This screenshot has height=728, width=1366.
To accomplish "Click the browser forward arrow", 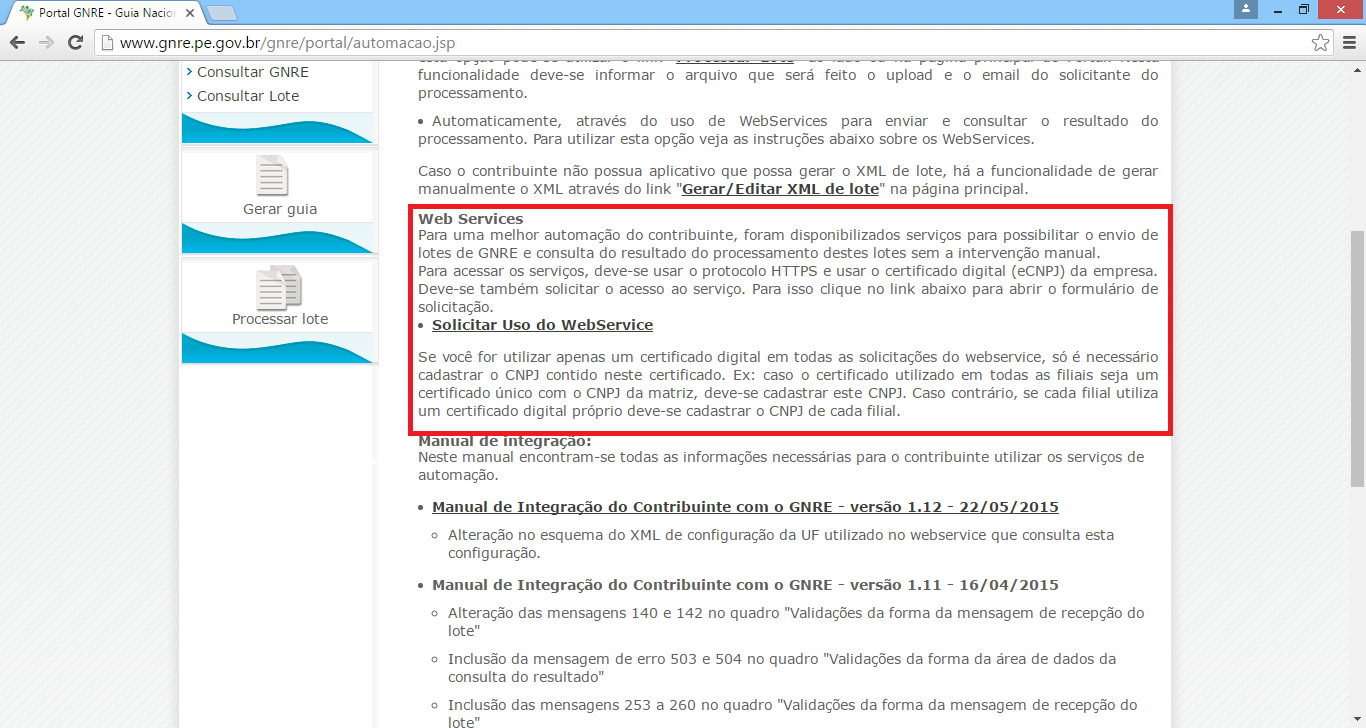I will point(46,43).
